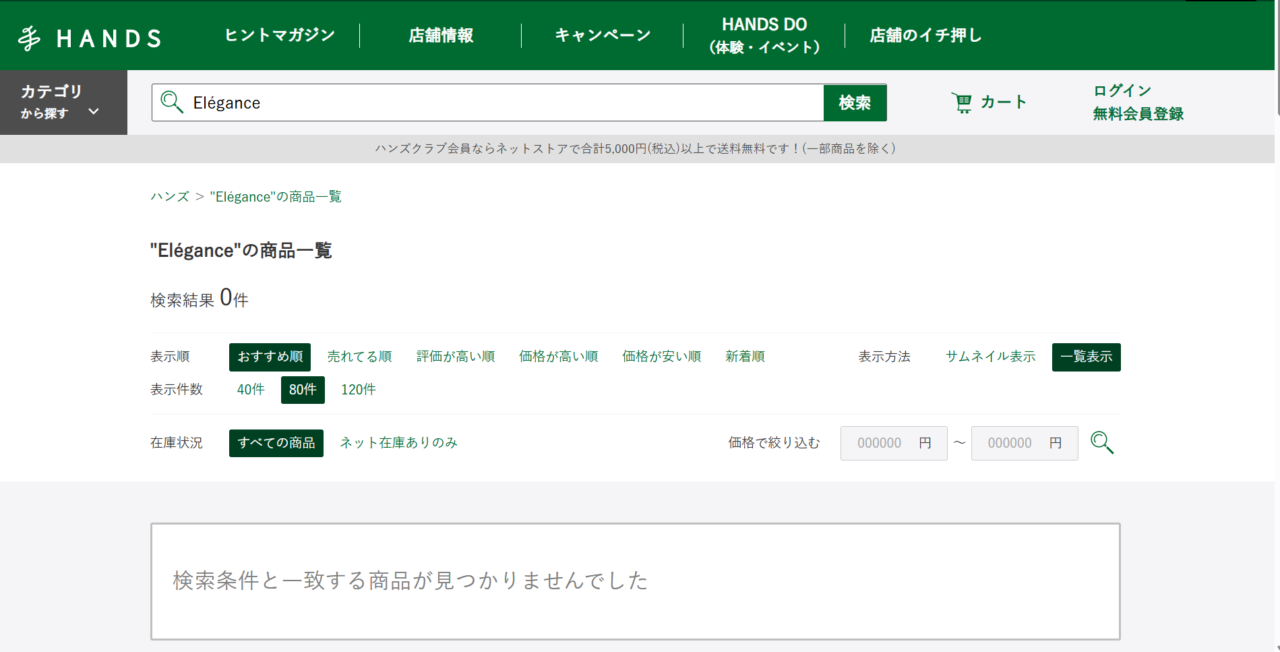This screenshot has width=1280, height=652.
Task: Go to ハンズ breadcrumb link
Action: click(x=170, y=197)
